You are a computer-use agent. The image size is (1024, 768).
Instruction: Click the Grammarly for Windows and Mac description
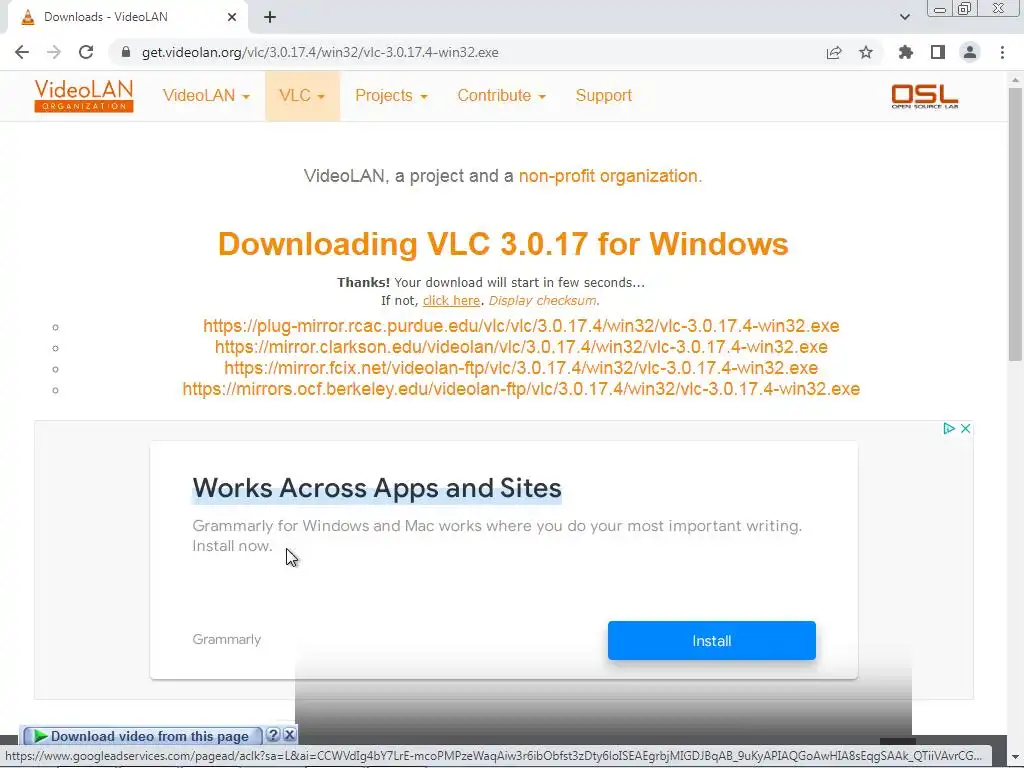[497, 536]
